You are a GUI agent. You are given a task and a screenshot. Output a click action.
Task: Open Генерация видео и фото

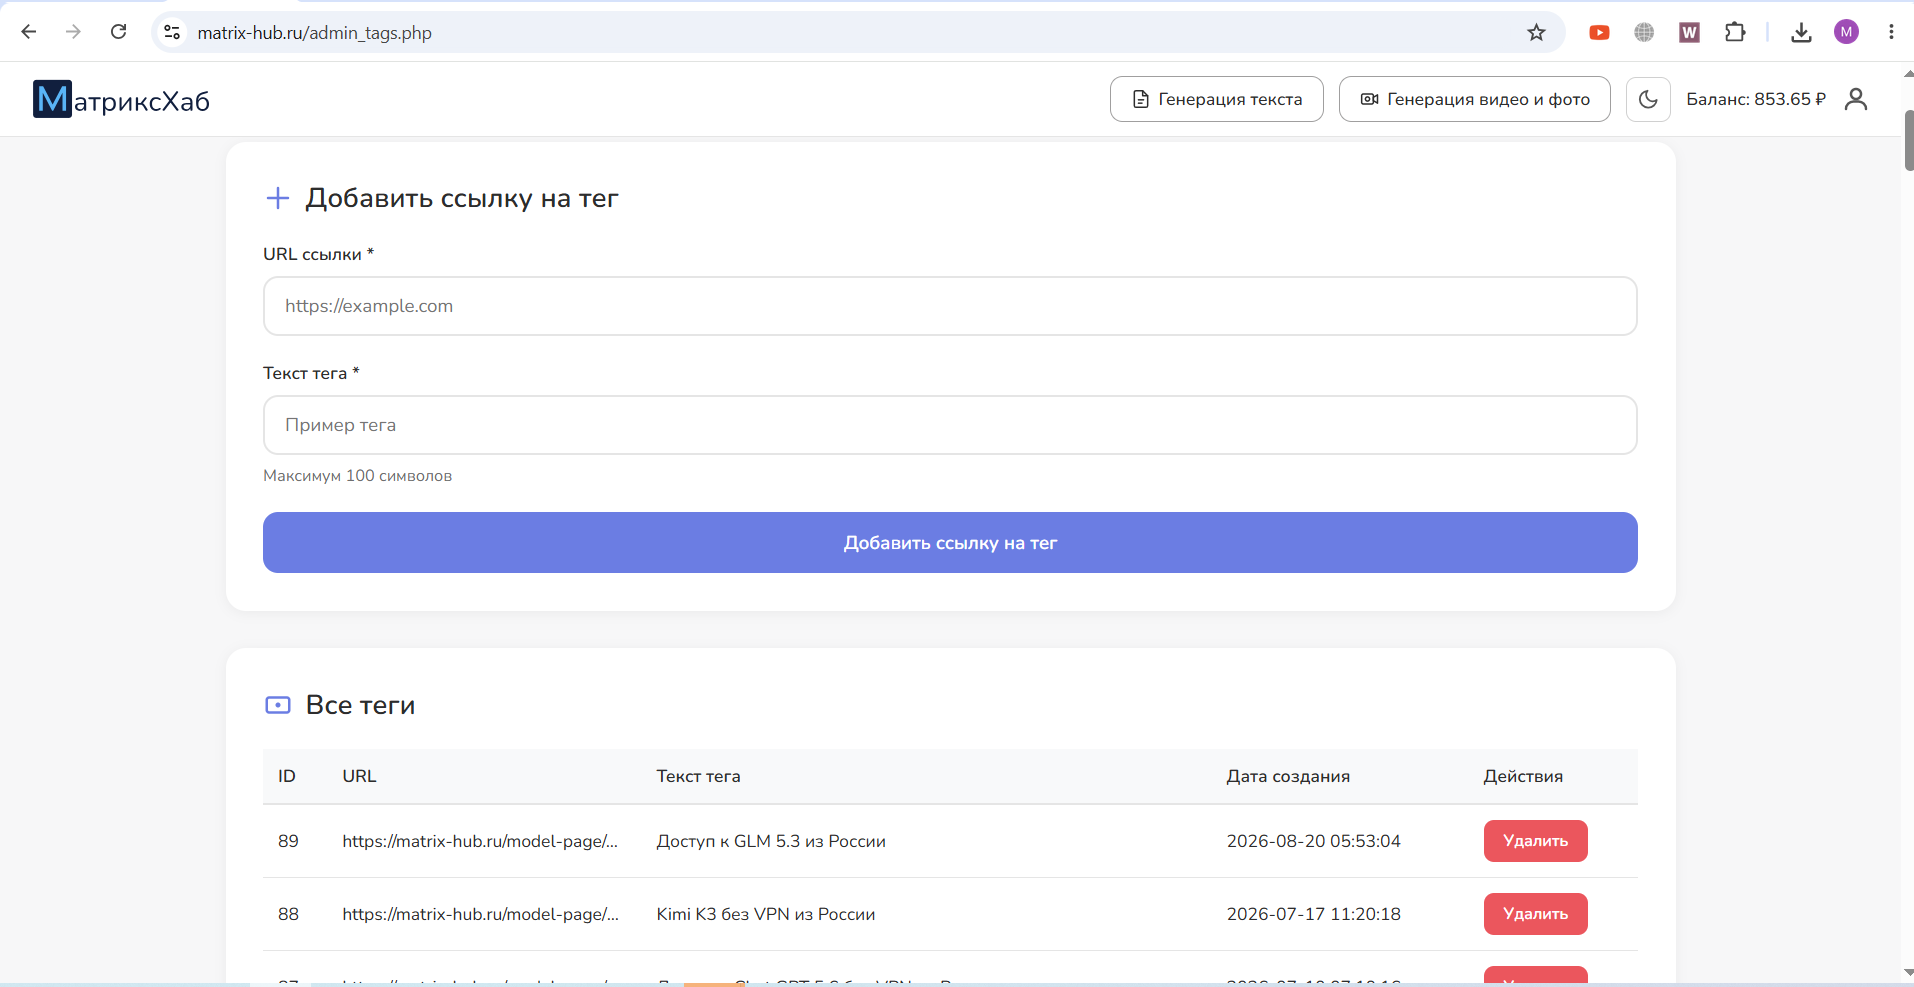pos(1474,99)
